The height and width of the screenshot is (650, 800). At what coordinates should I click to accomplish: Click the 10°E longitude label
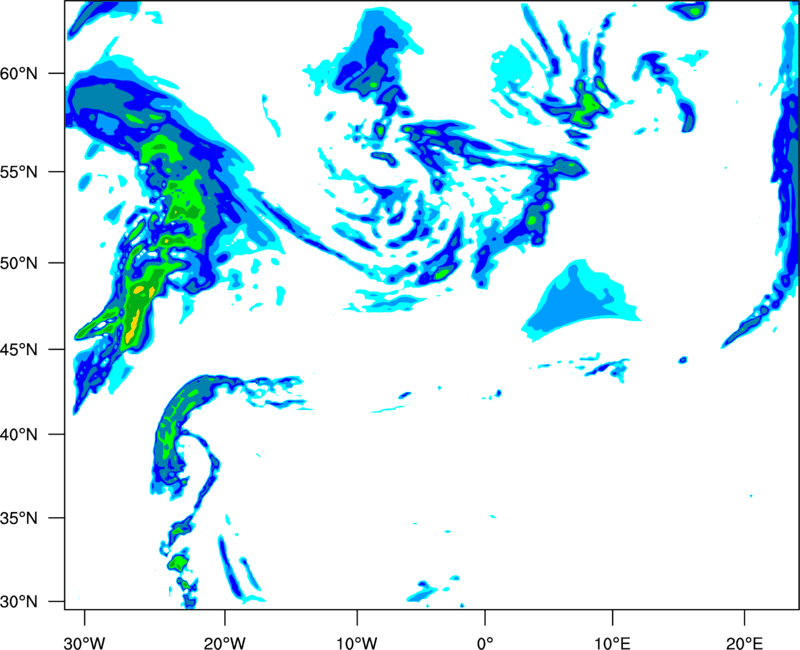612,643
